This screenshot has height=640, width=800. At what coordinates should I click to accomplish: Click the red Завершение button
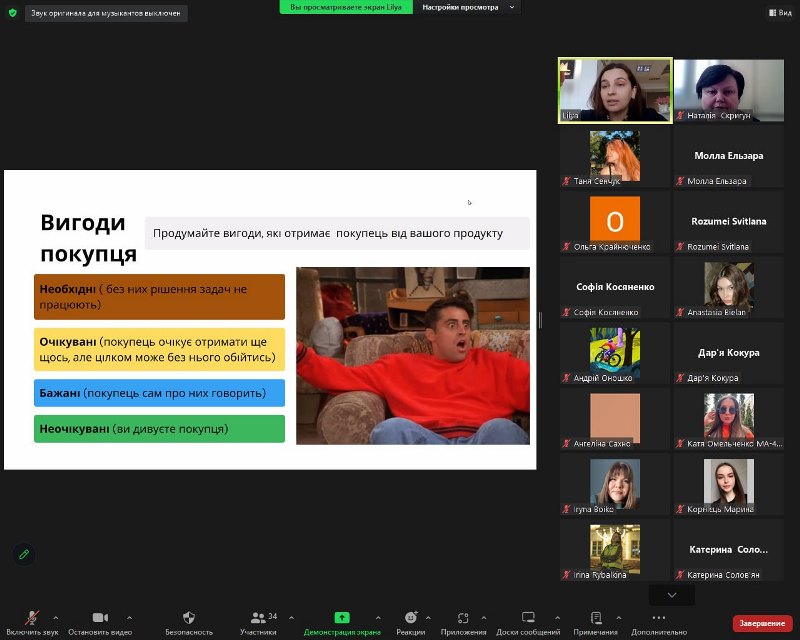point(762,623)
